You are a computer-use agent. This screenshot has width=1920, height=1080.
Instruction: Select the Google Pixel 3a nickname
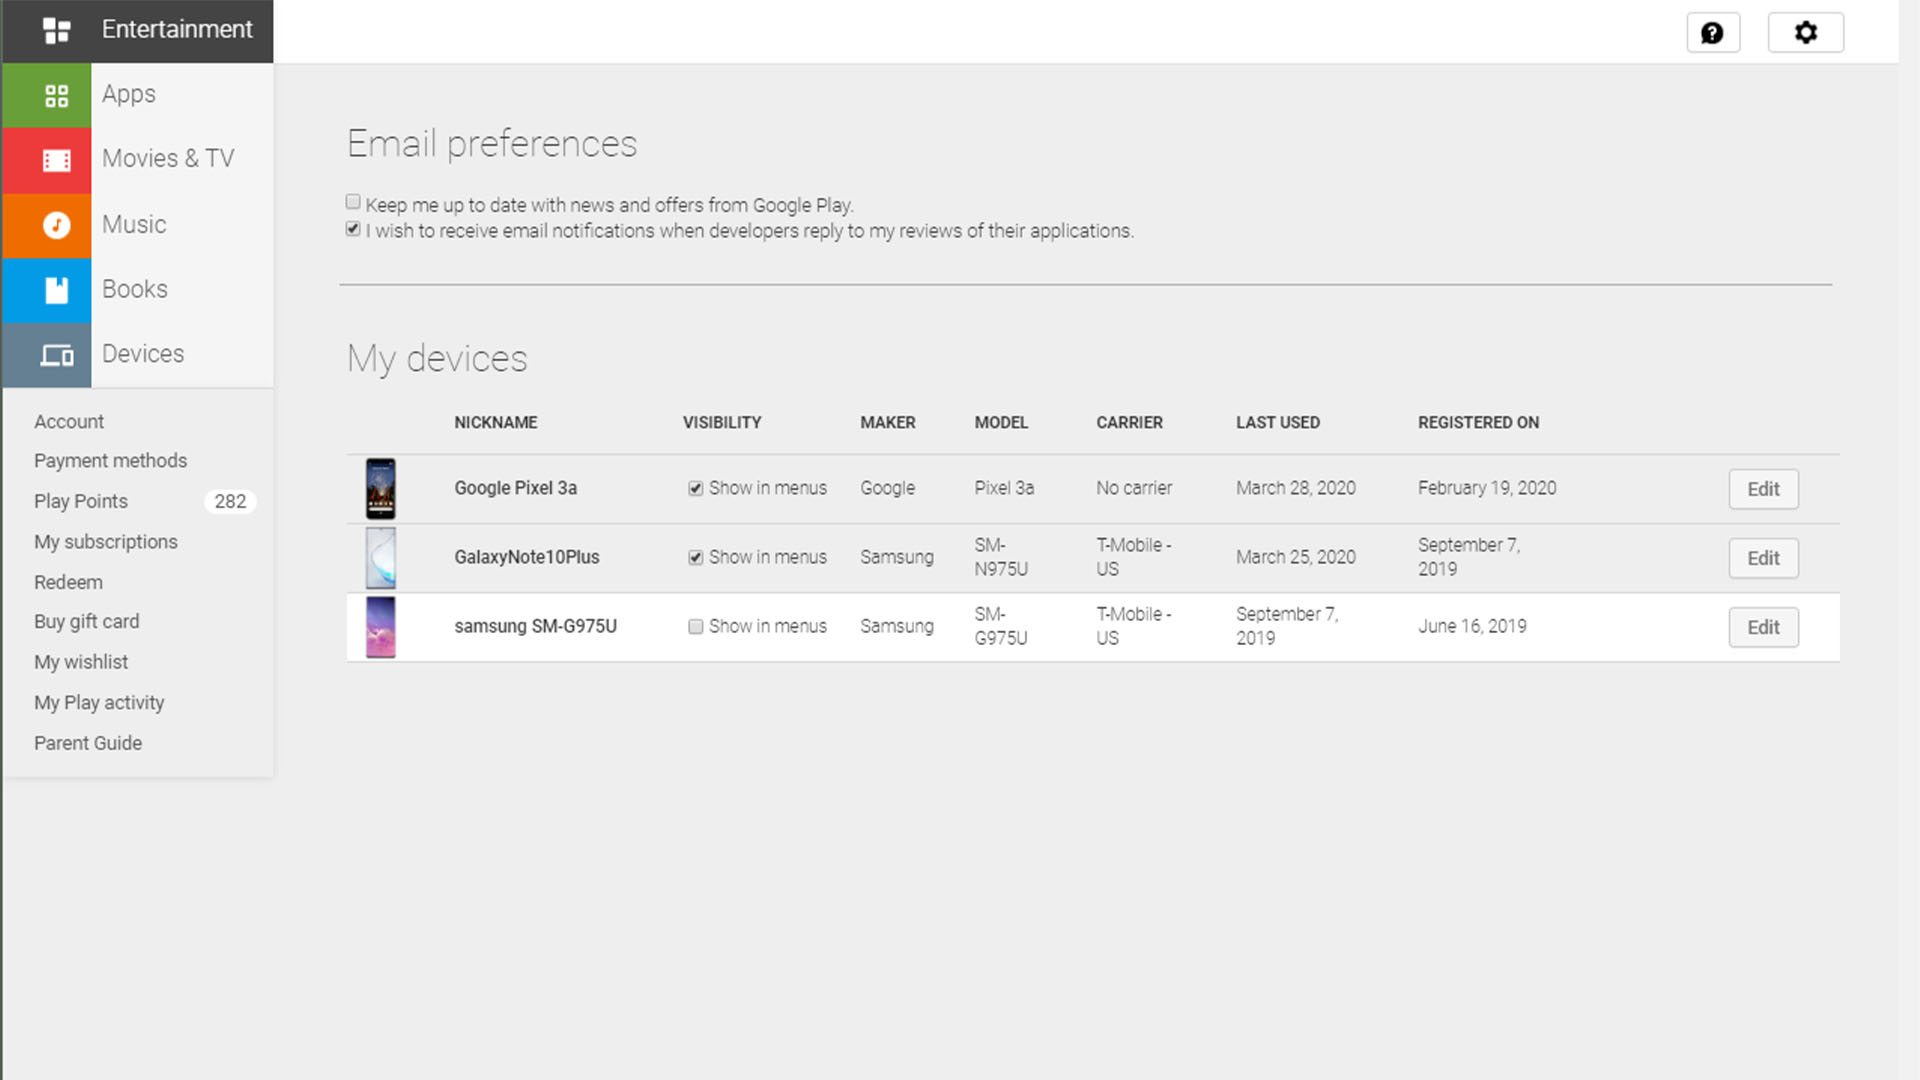[x=516, y=488]
